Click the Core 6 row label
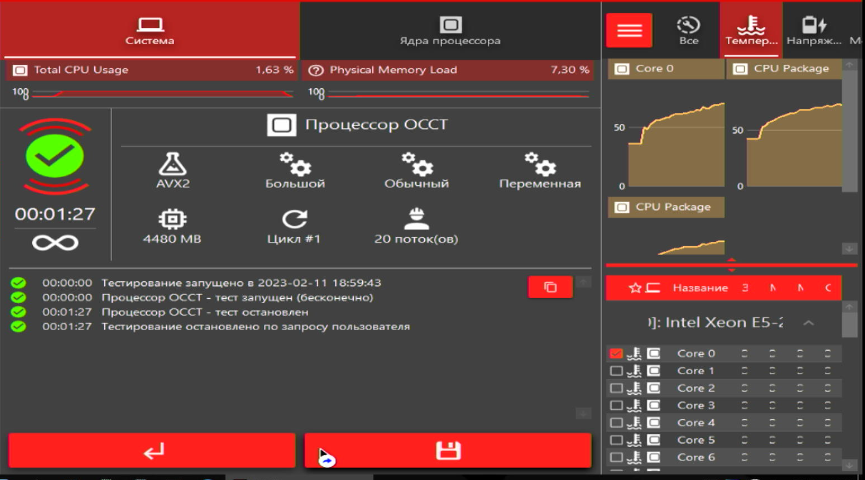Image resolution: width=865 pixels, height=480 pixels. tap(696, 457)
